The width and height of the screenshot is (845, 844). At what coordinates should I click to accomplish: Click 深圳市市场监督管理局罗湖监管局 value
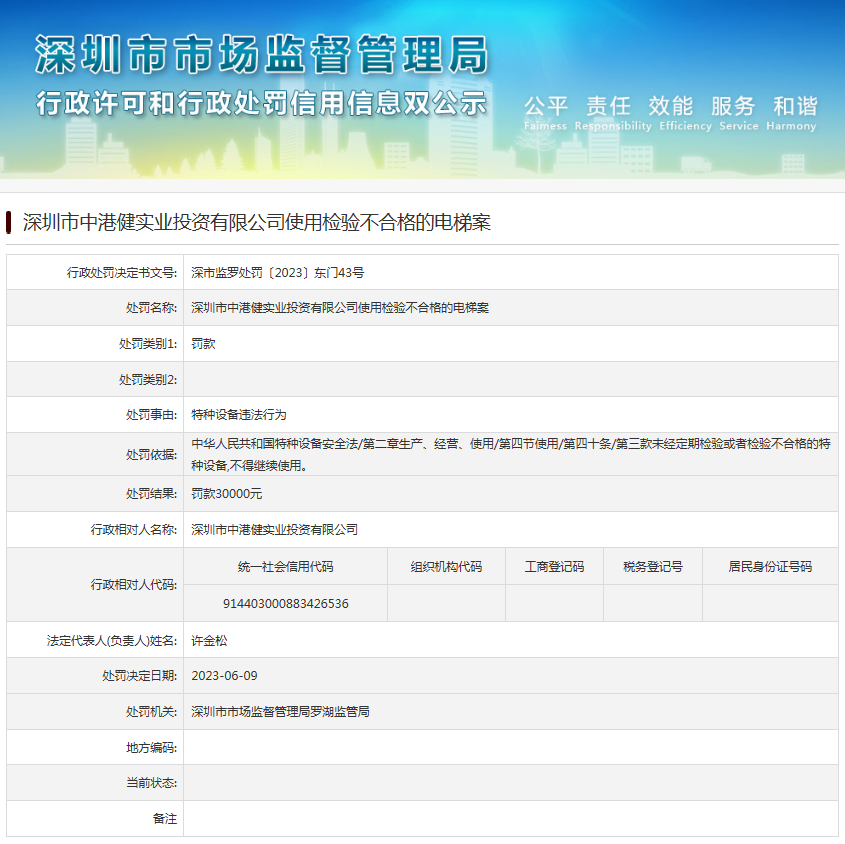[x=280, y=712]
